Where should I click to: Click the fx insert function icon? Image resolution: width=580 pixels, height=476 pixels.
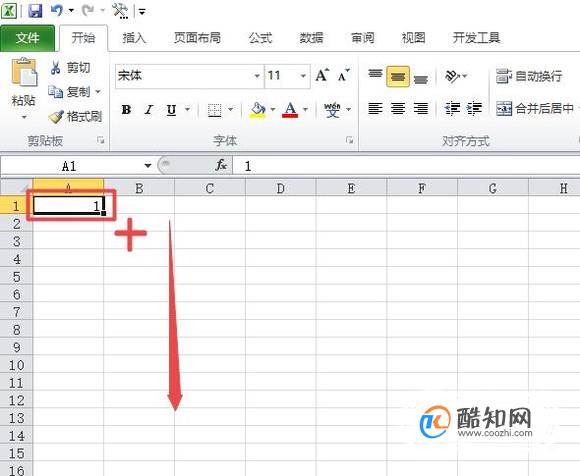(221, 165)
